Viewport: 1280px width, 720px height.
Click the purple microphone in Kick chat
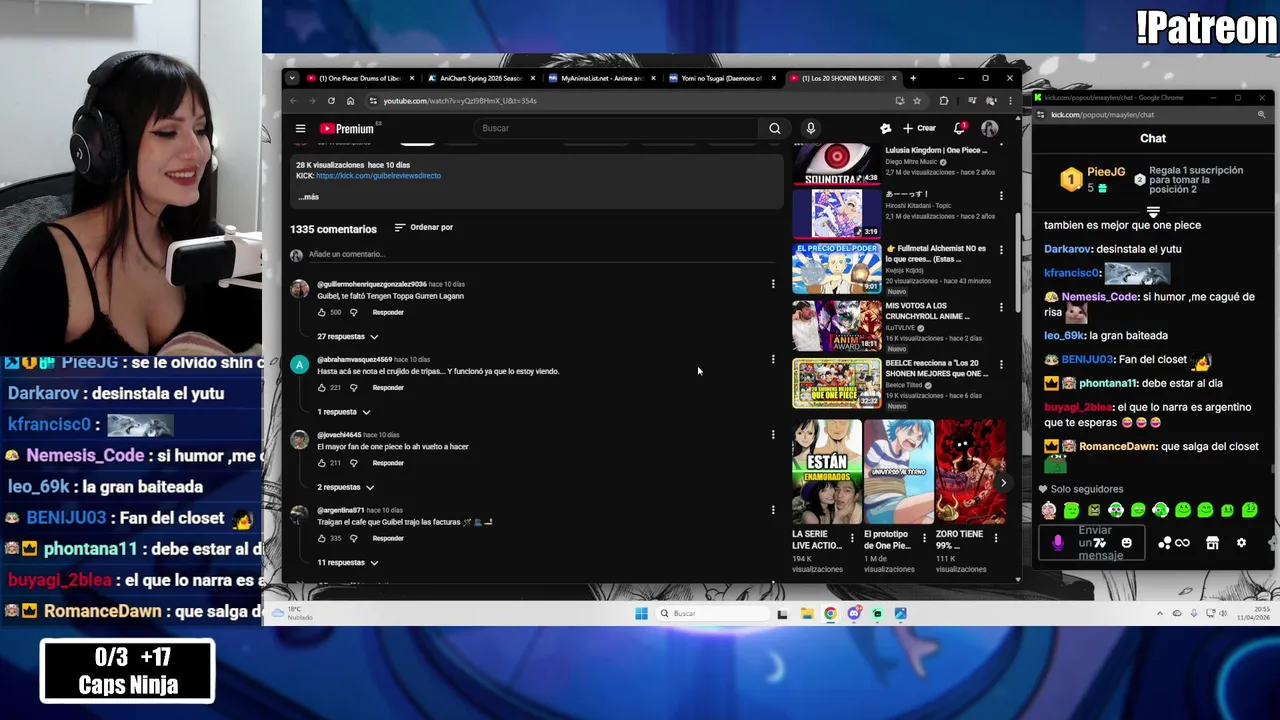pyautogui.click(x=1058, y=543)
